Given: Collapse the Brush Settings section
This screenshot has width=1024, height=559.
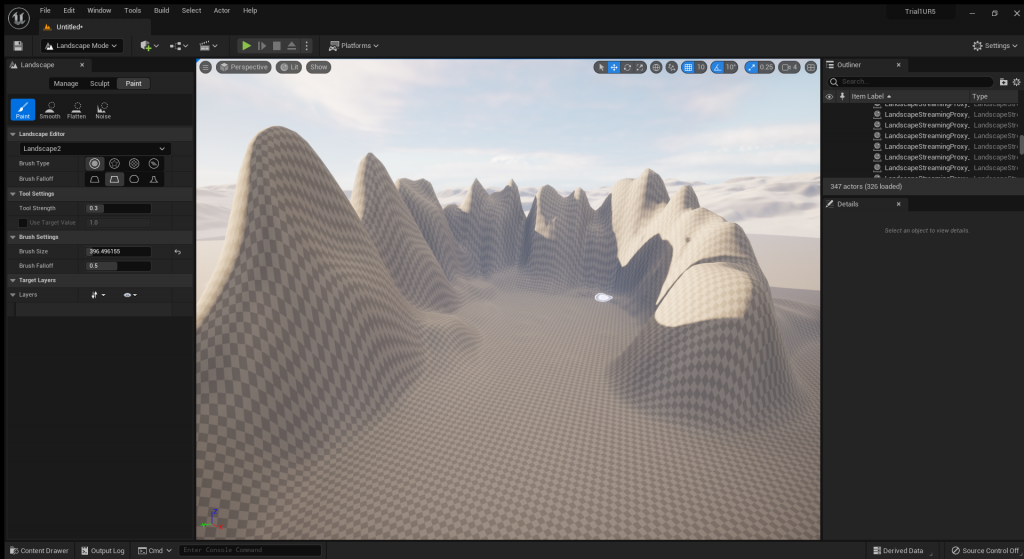Looking at the screenshot, I should pyautogui.click(x=12, y=237).
